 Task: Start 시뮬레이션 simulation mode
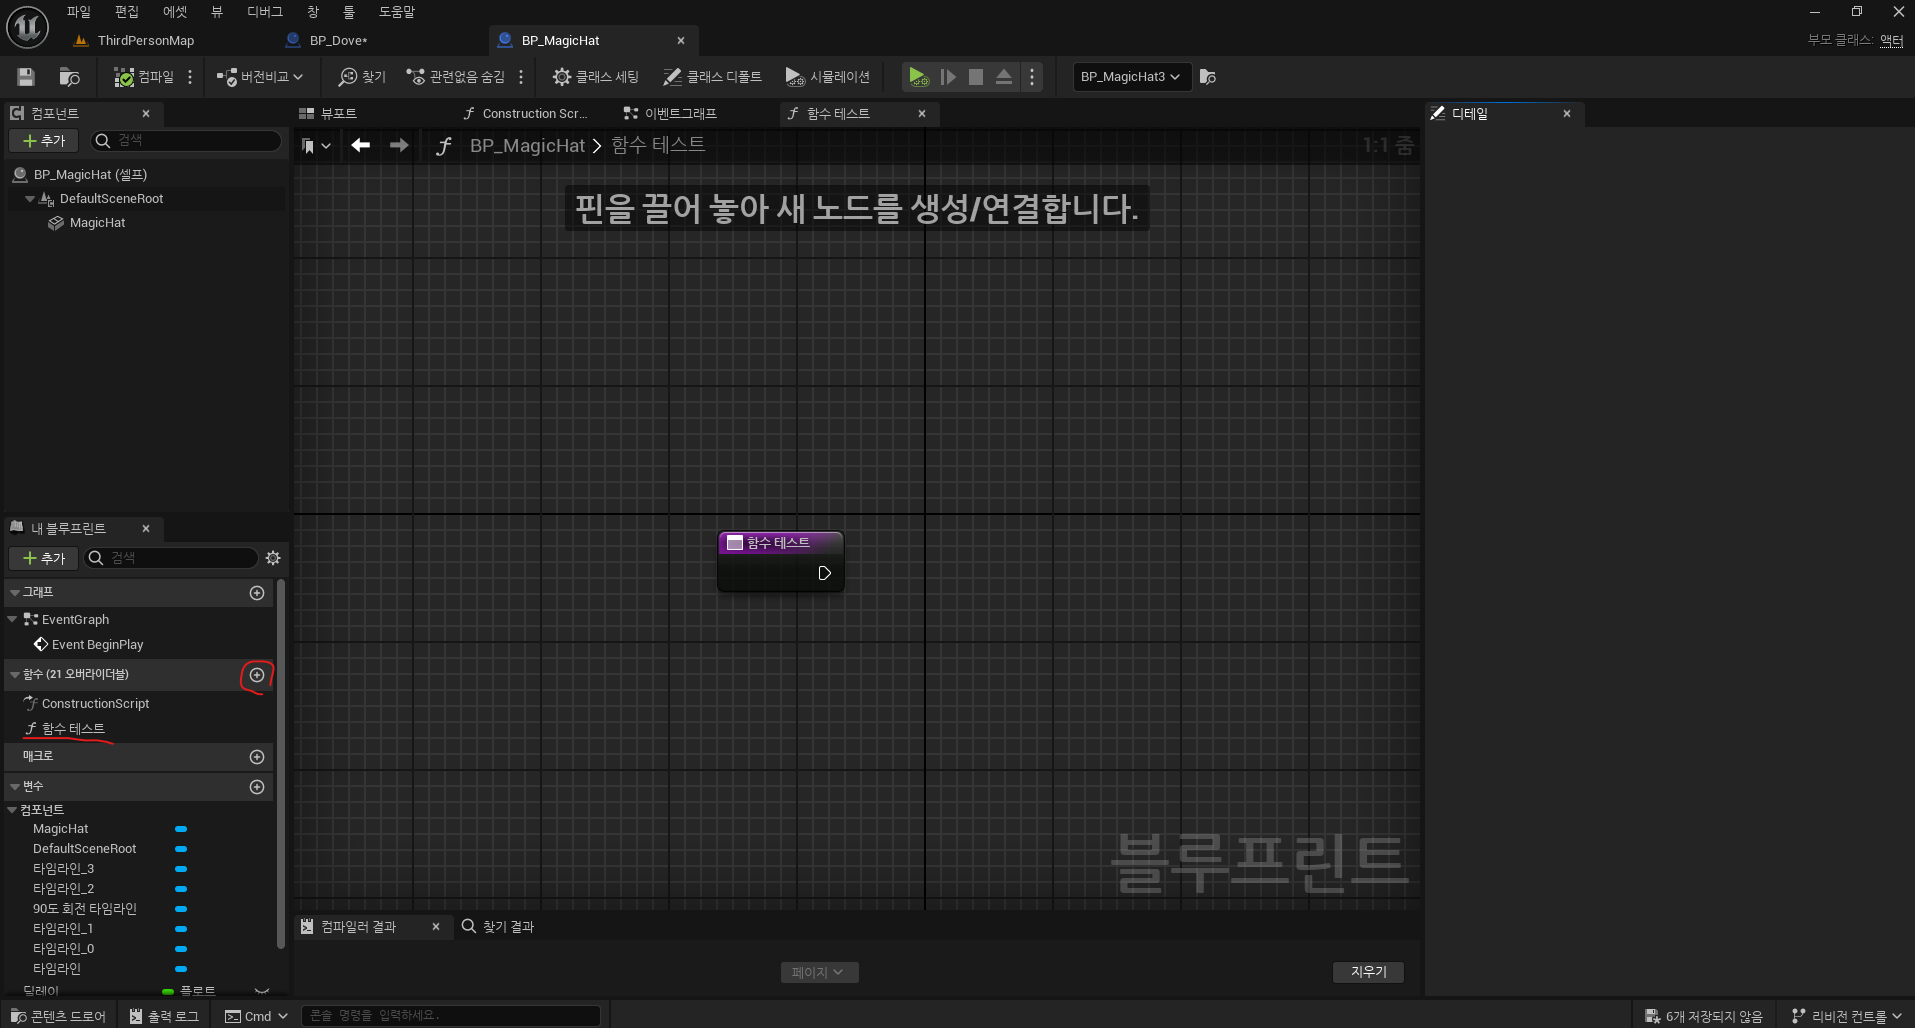point(828,77)
